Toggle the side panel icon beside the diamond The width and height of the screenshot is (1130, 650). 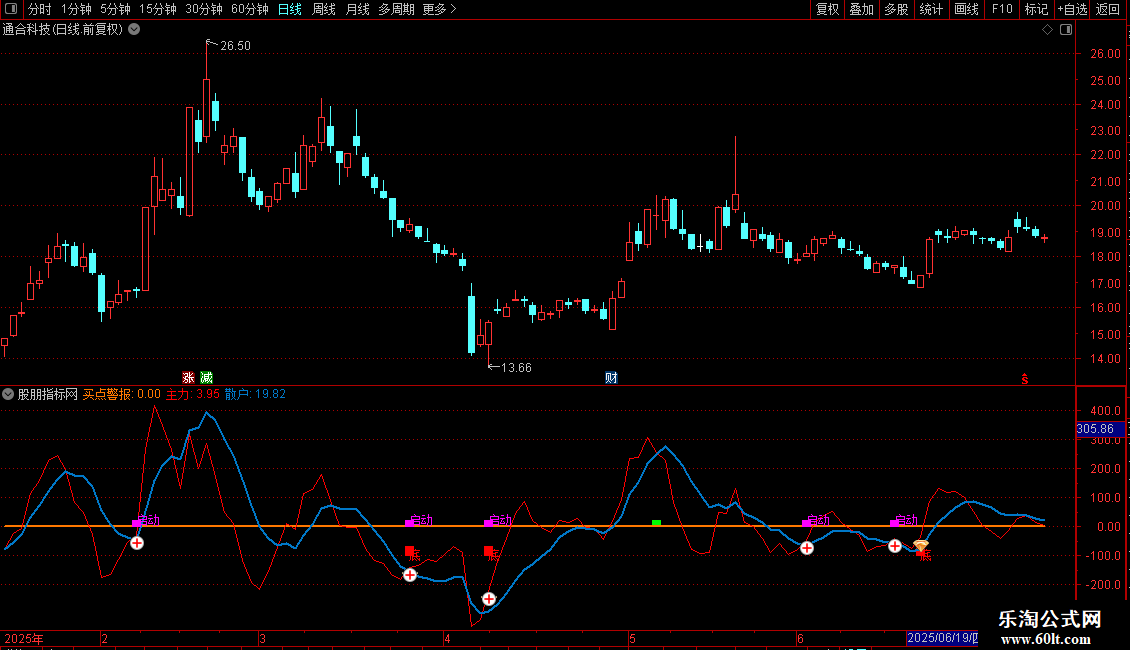click(x=1064, y=30)
